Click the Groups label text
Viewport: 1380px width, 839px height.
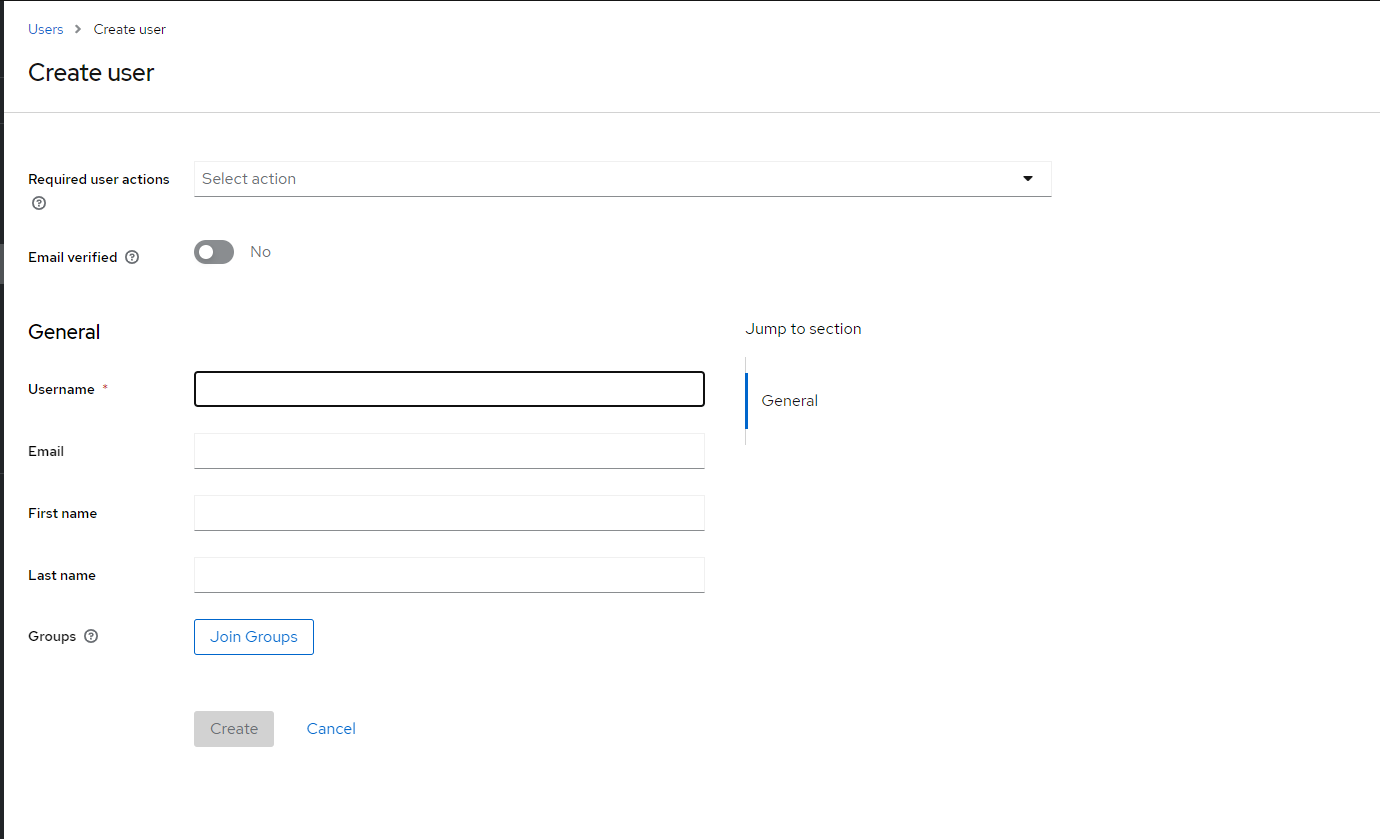click(52, 636)
